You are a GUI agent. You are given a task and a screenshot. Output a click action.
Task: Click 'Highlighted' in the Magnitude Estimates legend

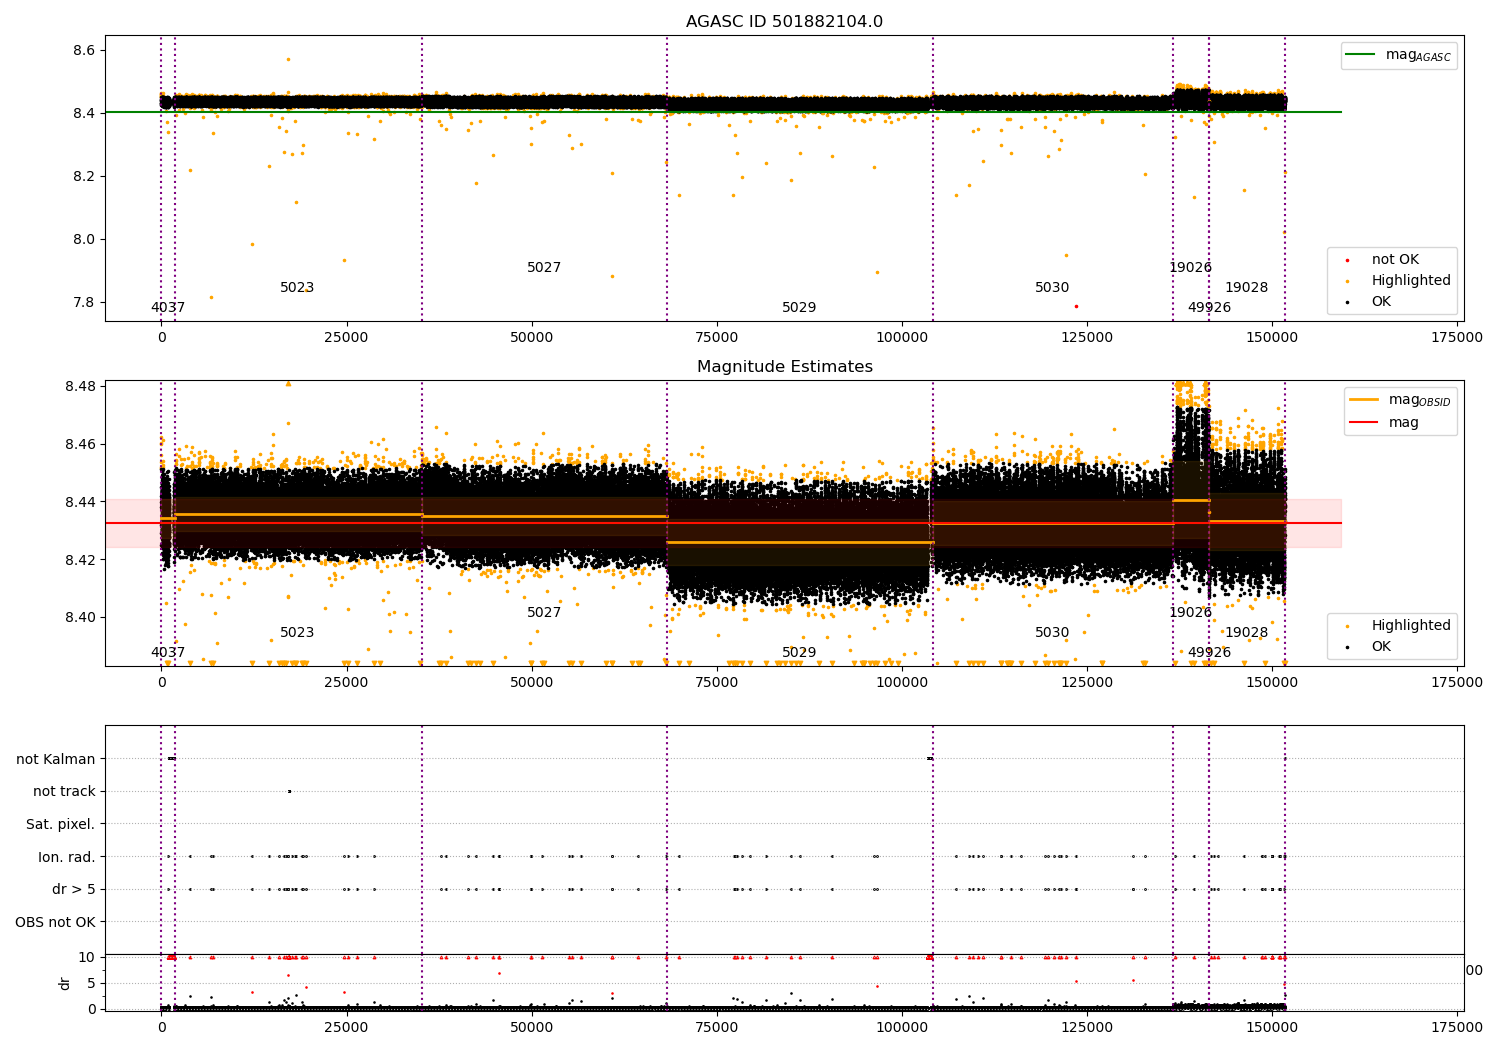[x=1411, y=625]
